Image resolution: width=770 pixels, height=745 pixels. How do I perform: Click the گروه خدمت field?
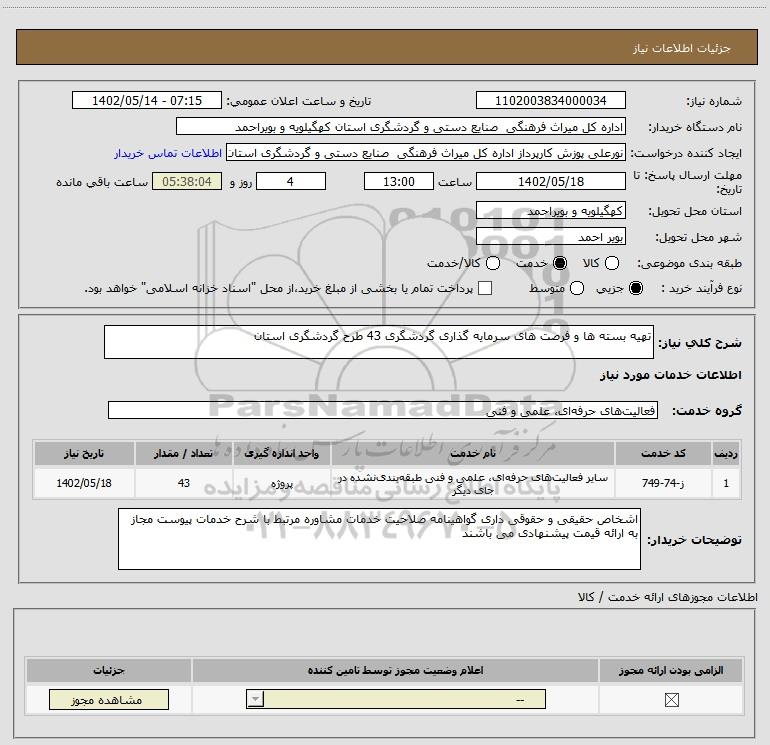click(383, 411)
